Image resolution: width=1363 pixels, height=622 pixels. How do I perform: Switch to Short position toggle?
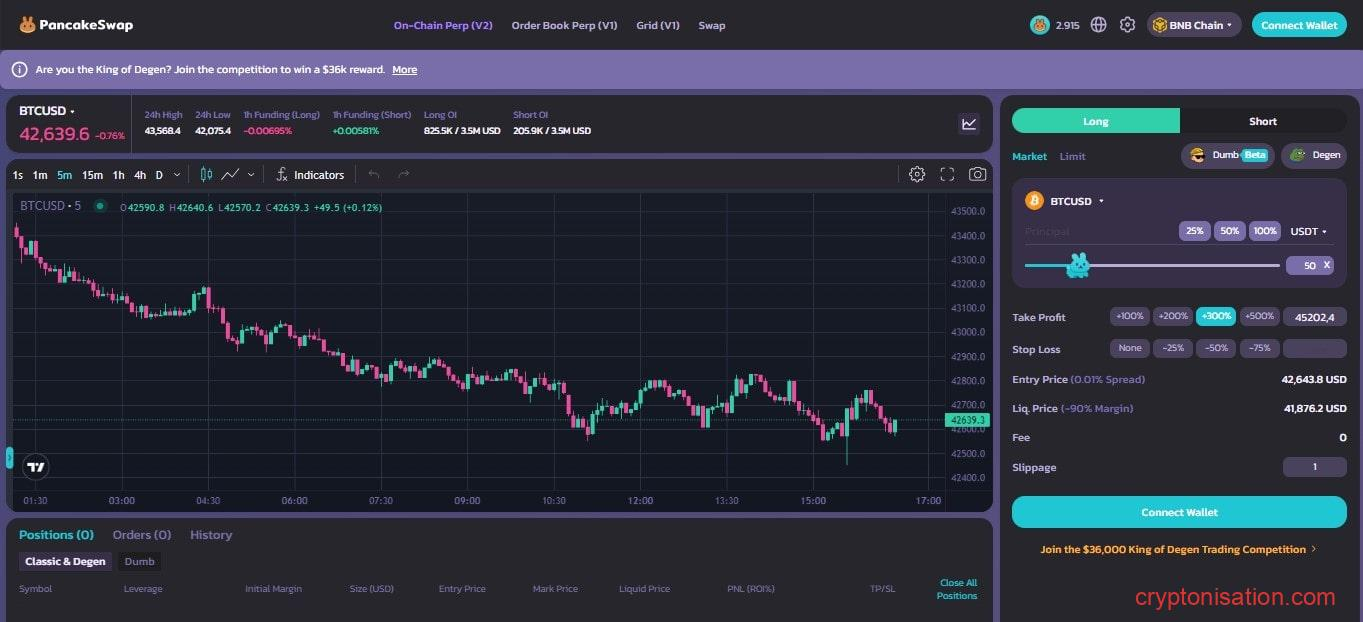[x=1262, y=121]
